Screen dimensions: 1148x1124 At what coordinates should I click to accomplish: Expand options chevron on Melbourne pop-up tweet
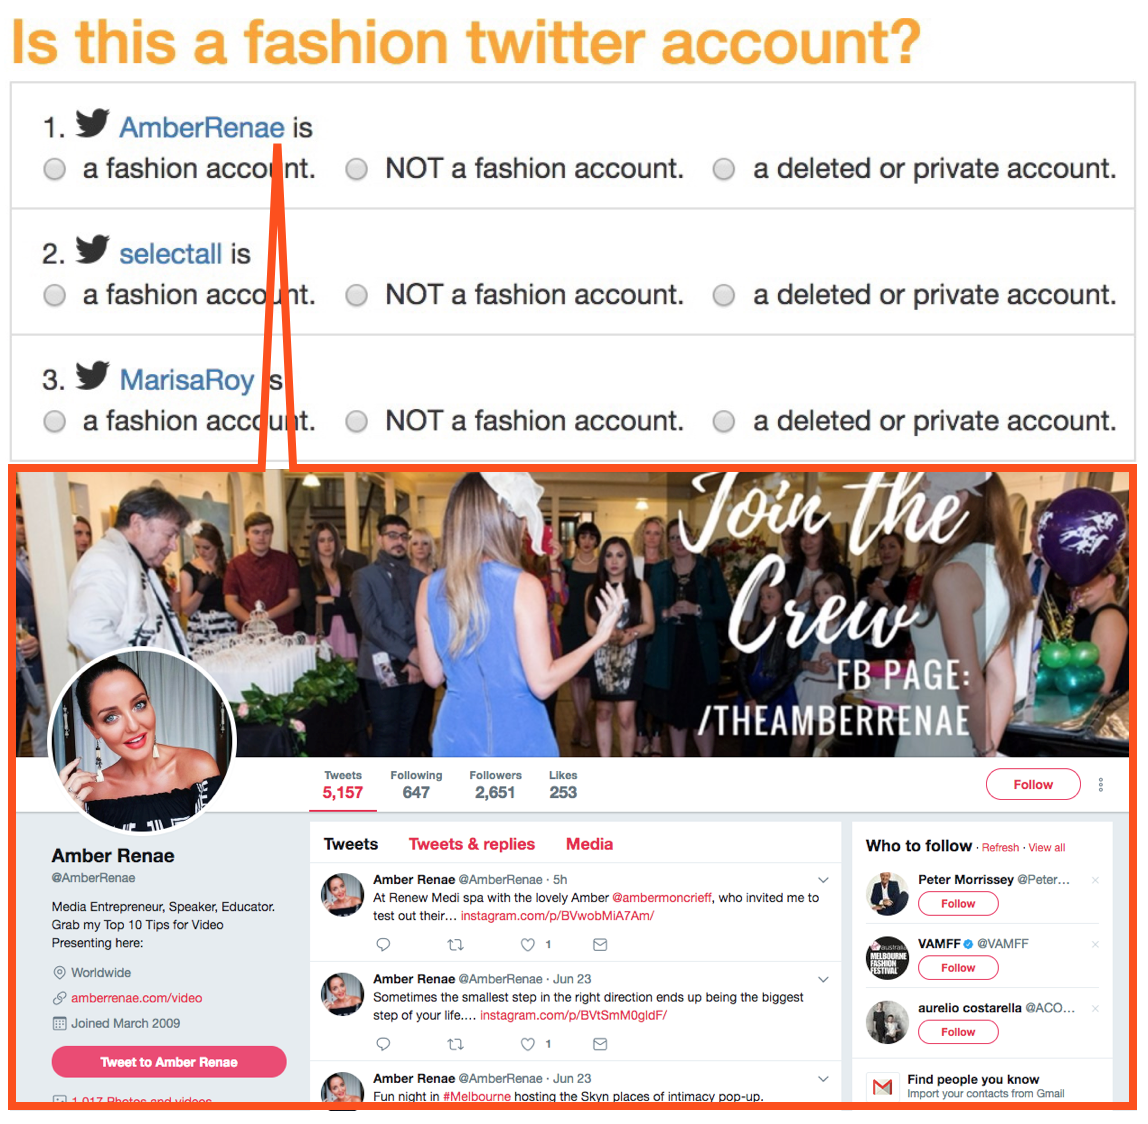point(824,1079)
